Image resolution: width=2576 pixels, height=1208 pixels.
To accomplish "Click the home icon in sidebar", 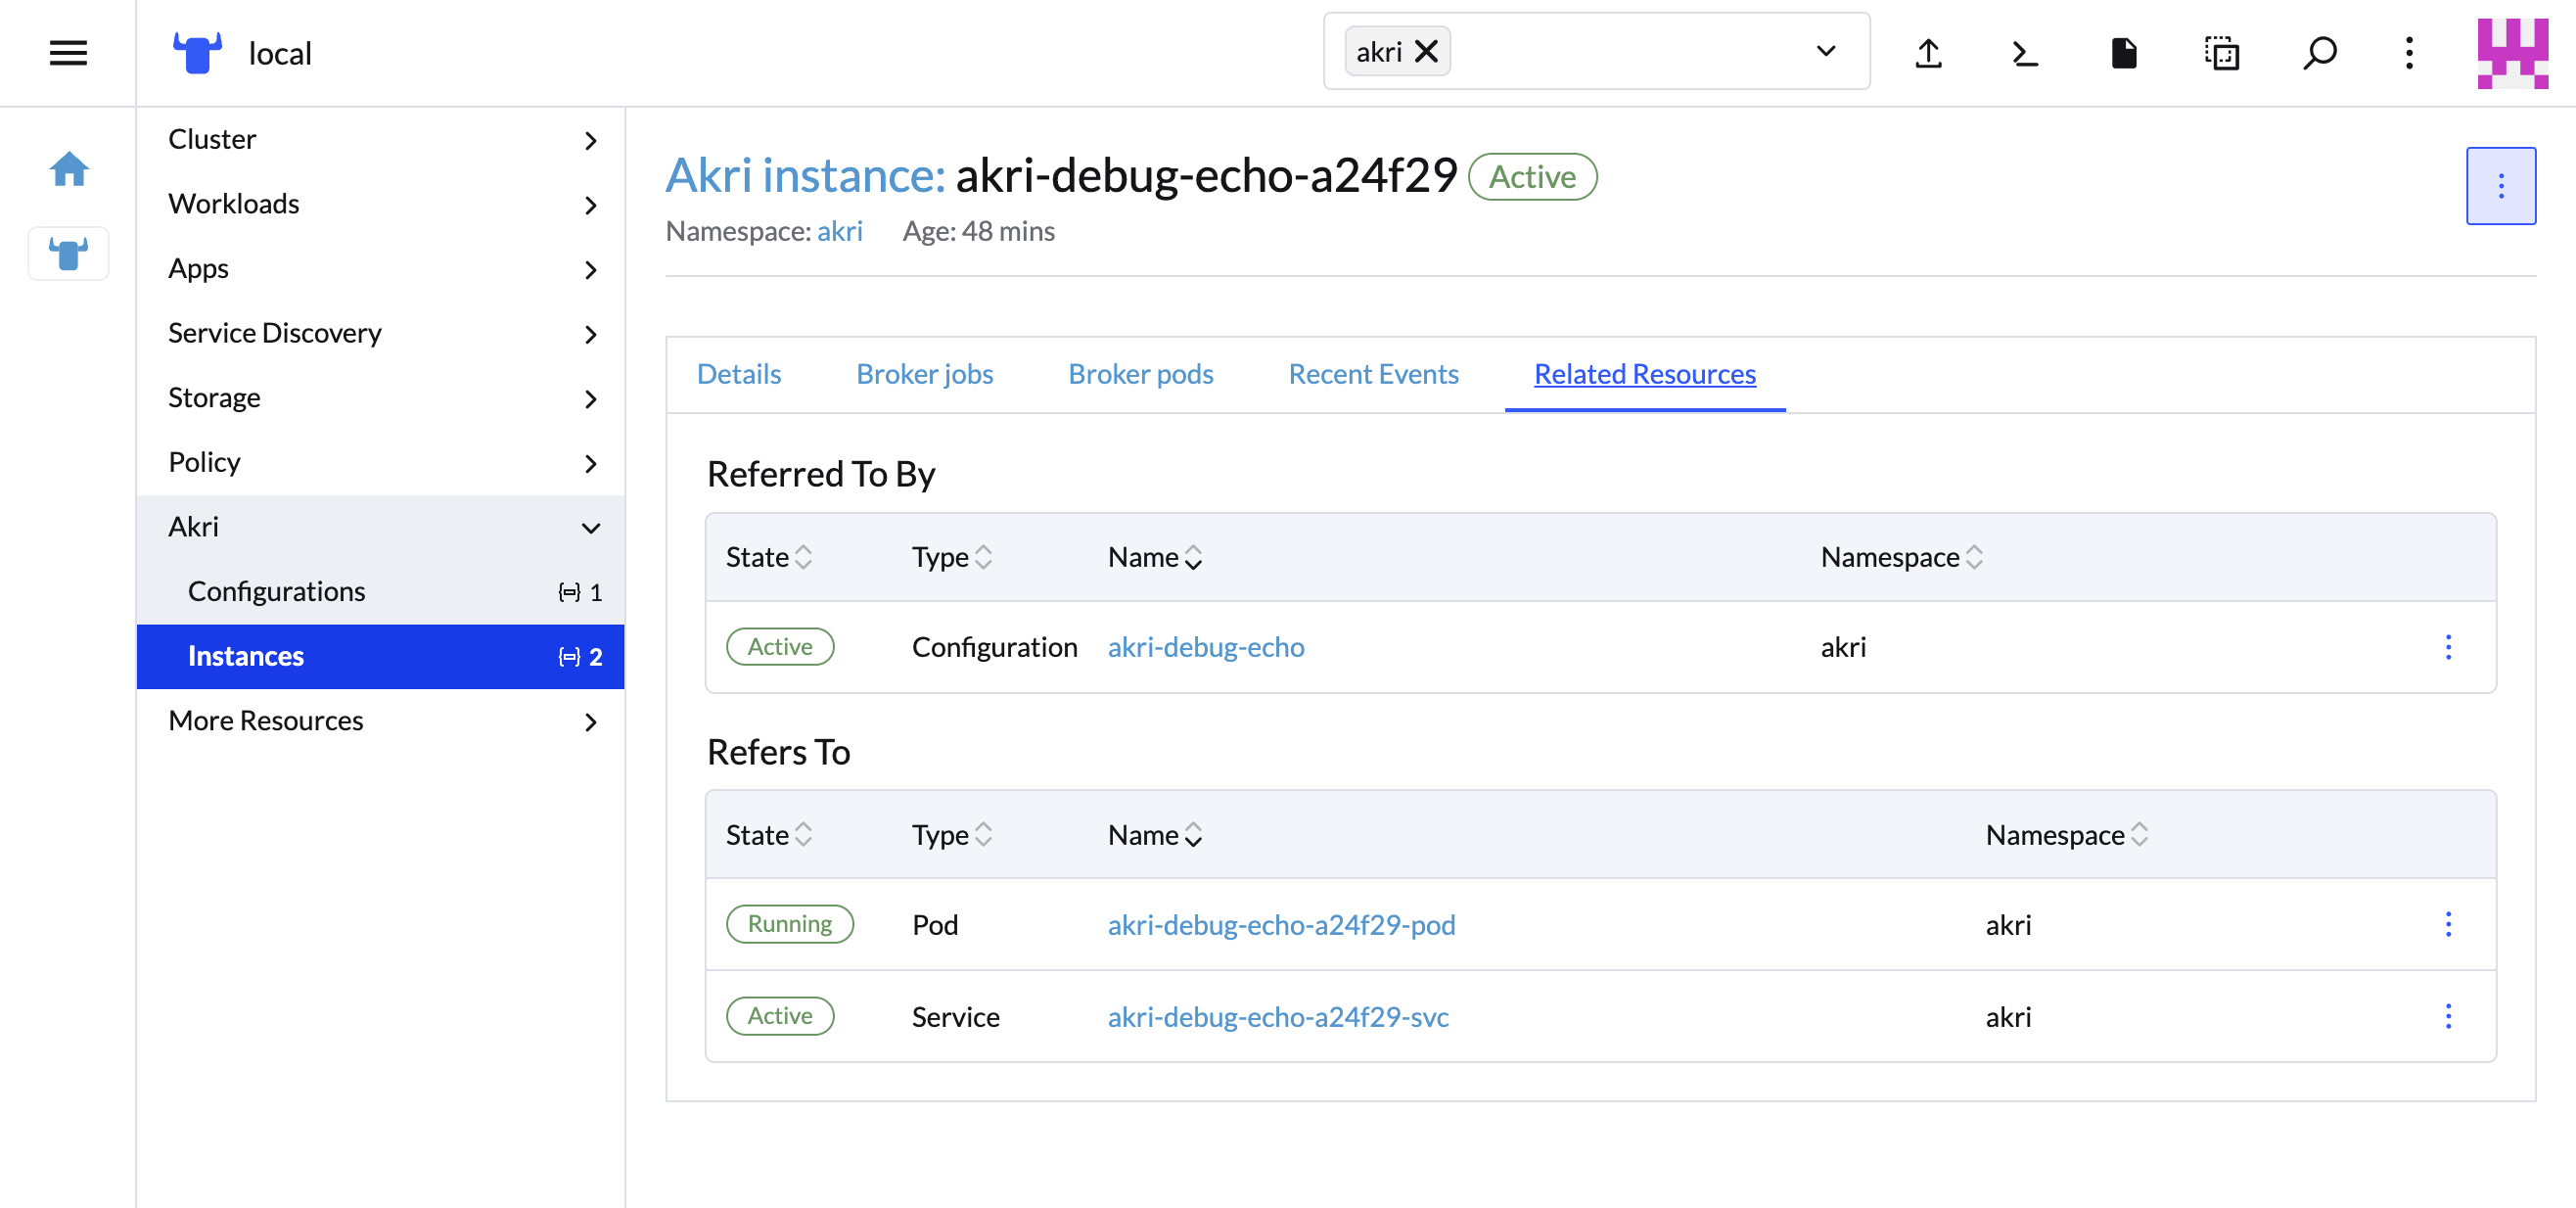I will [x=69, y=169].
